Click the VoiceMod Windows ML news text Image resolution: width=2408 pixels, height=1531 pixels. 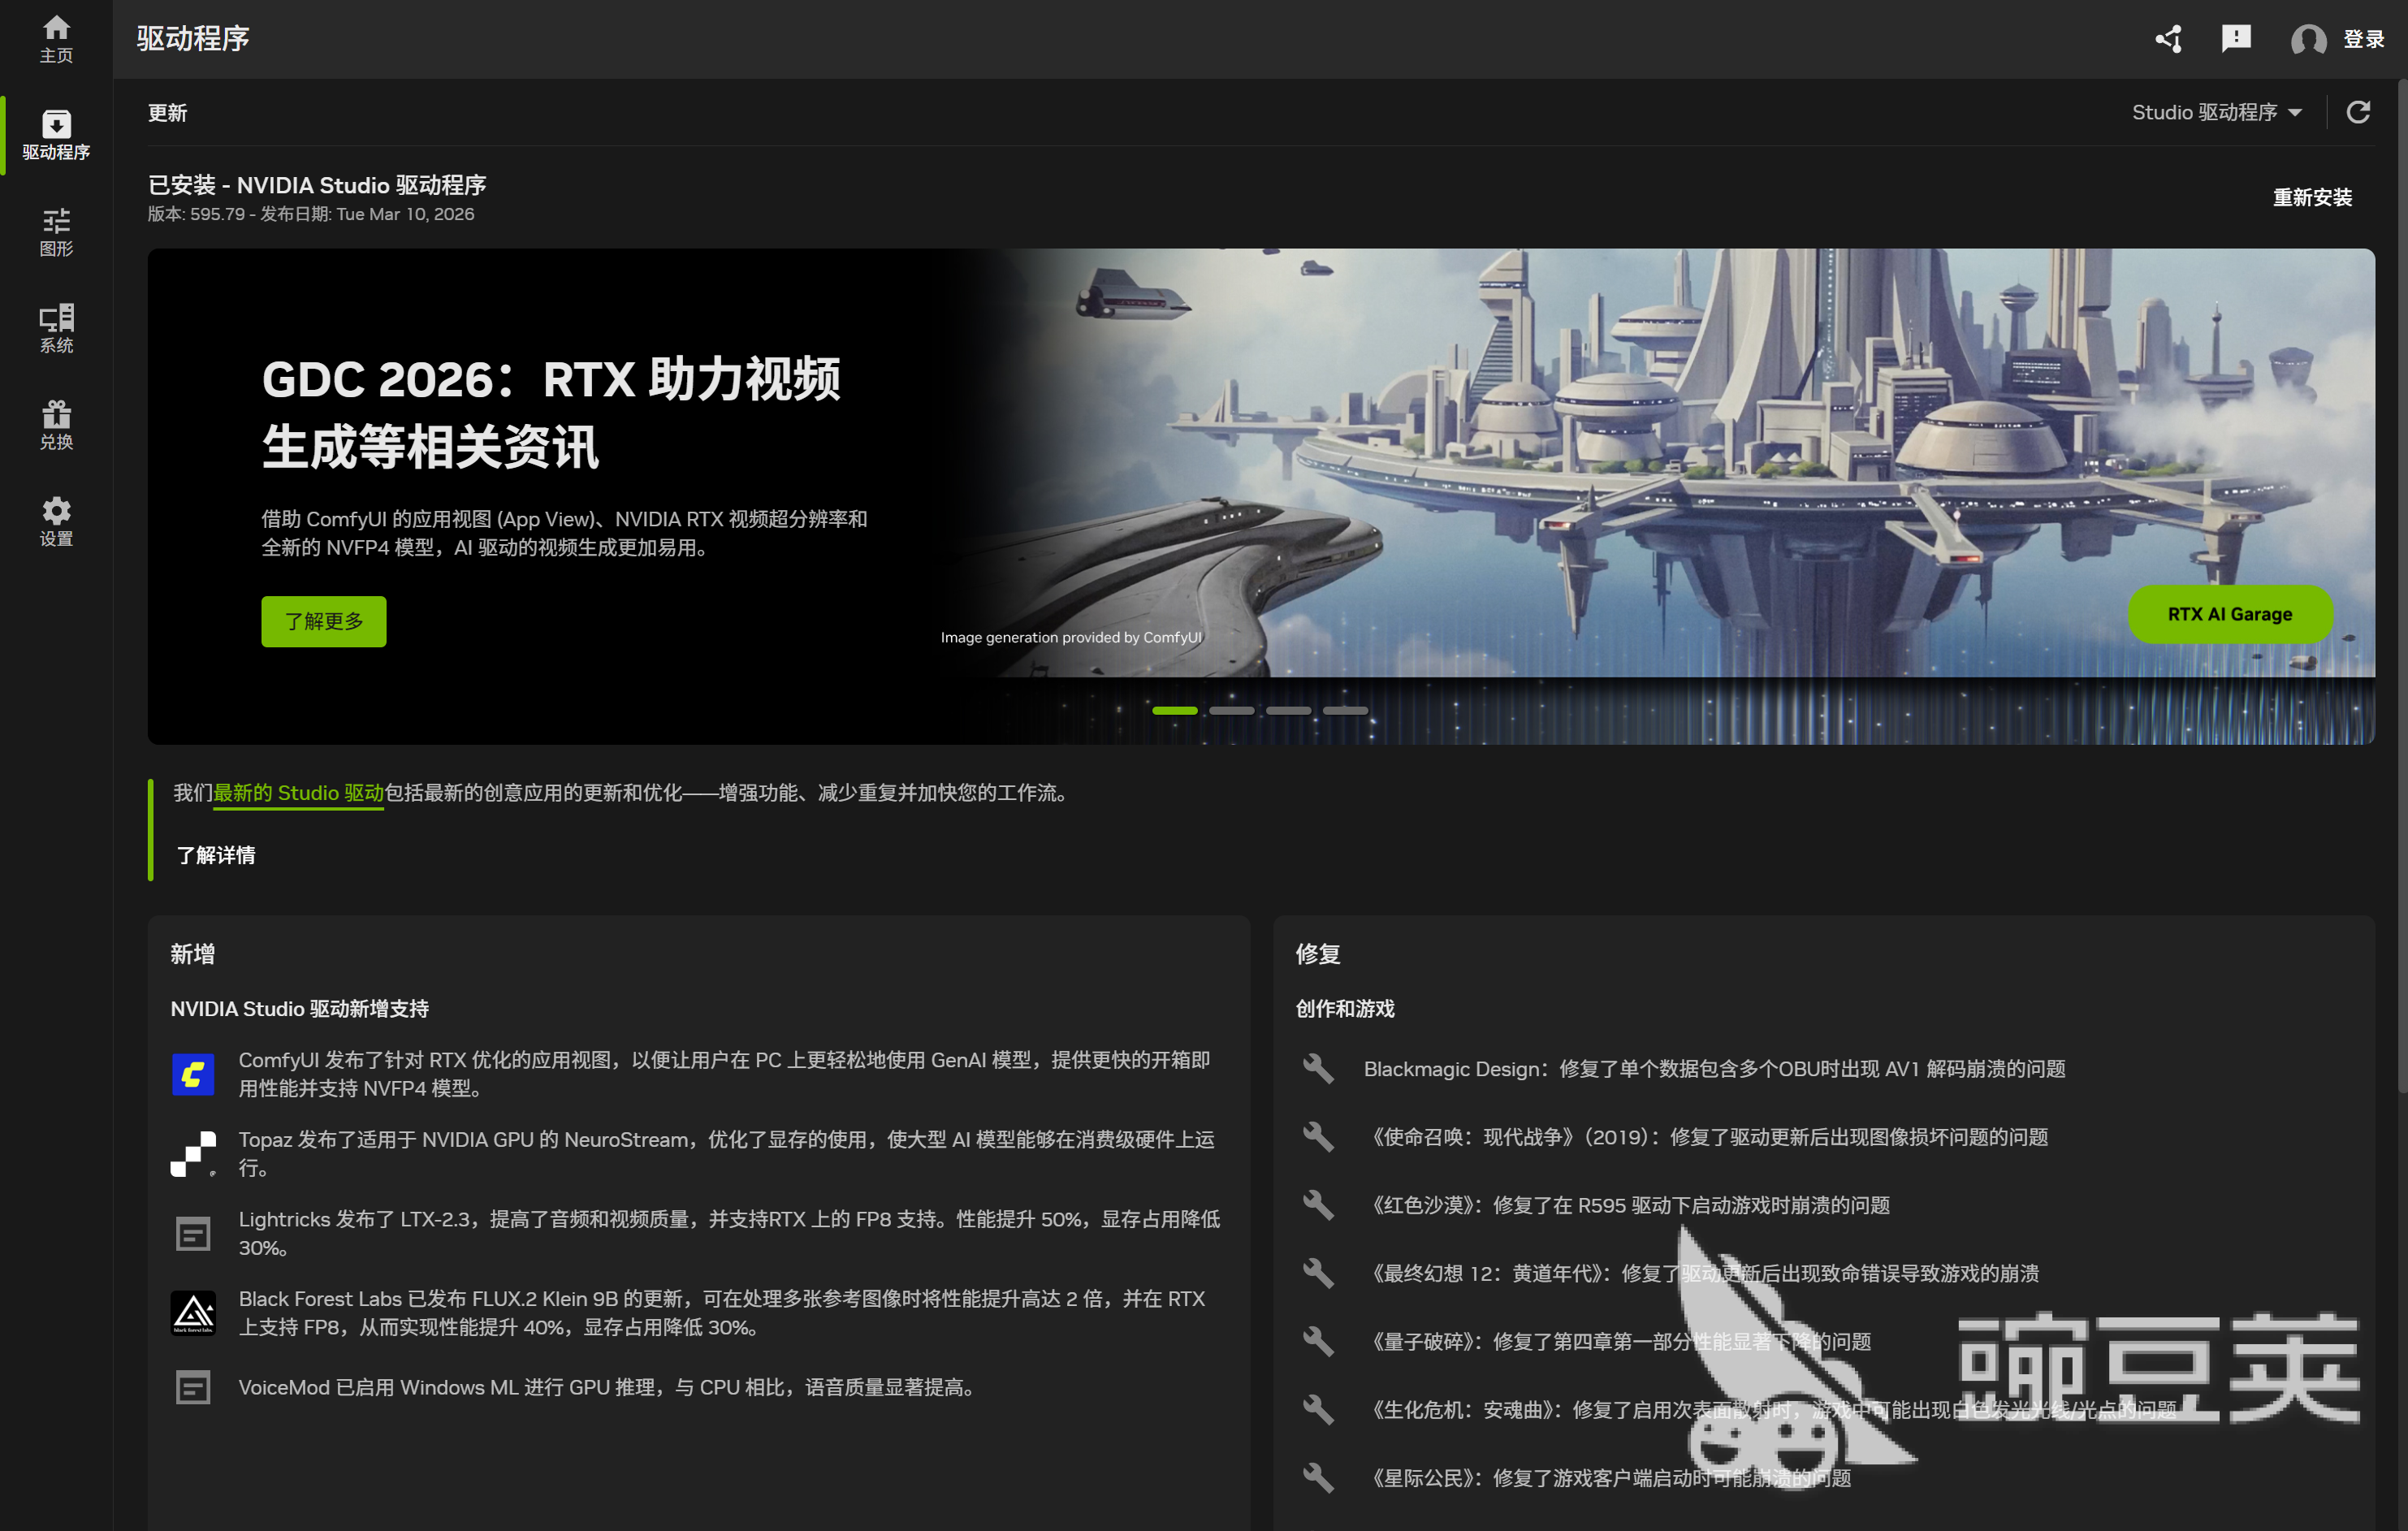click(x=607, y=1387)
